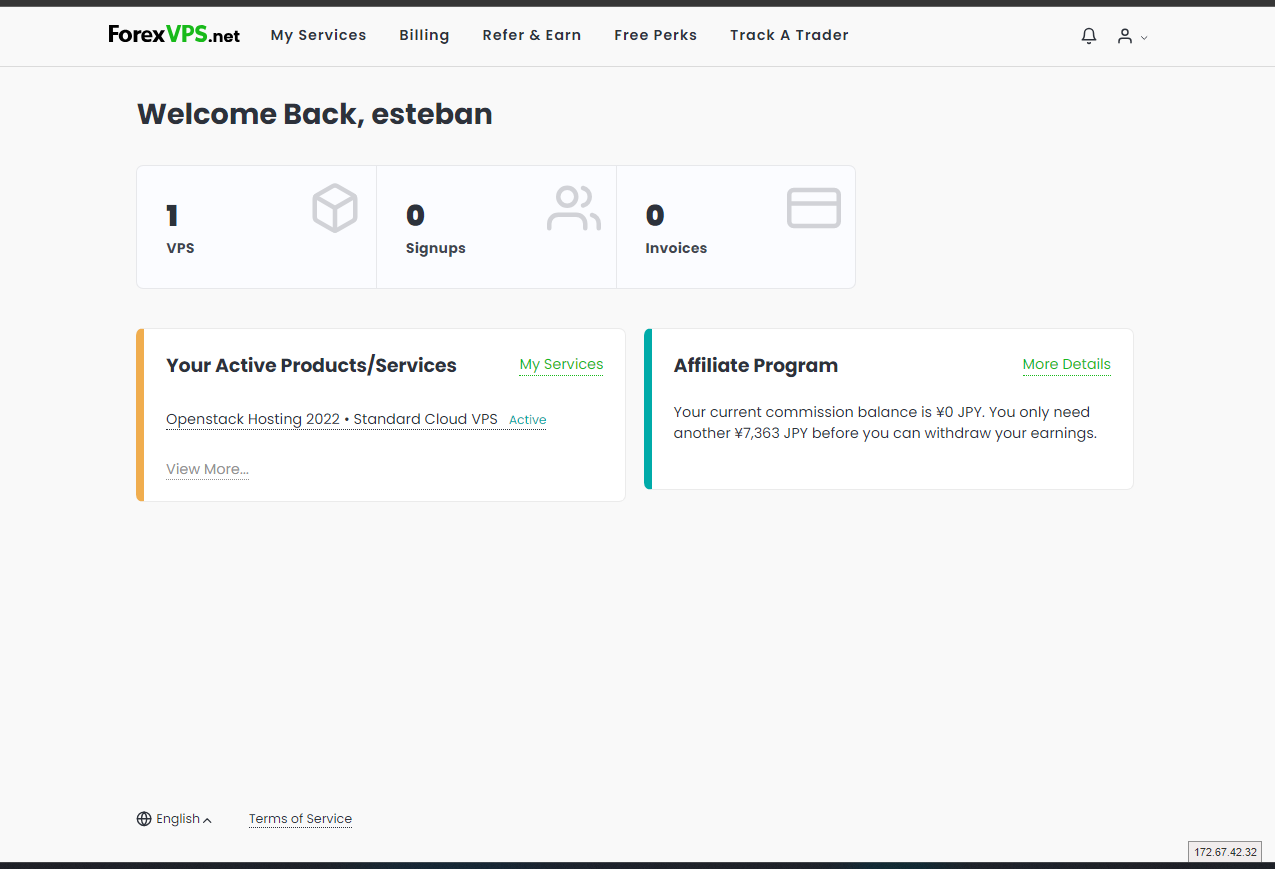Click the Signups people icon
The image size is (1275, 869).
tap(573, 208)
